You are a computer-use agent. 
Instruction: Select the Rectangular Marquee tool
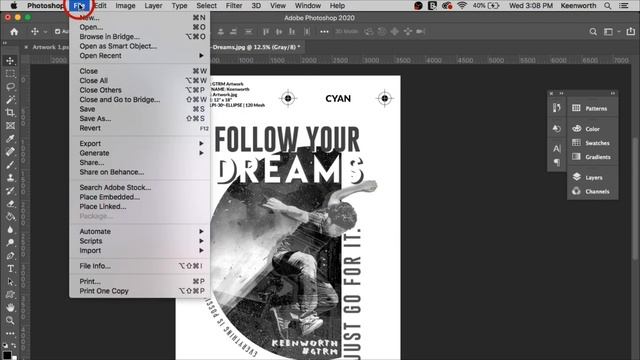(10, 74)
